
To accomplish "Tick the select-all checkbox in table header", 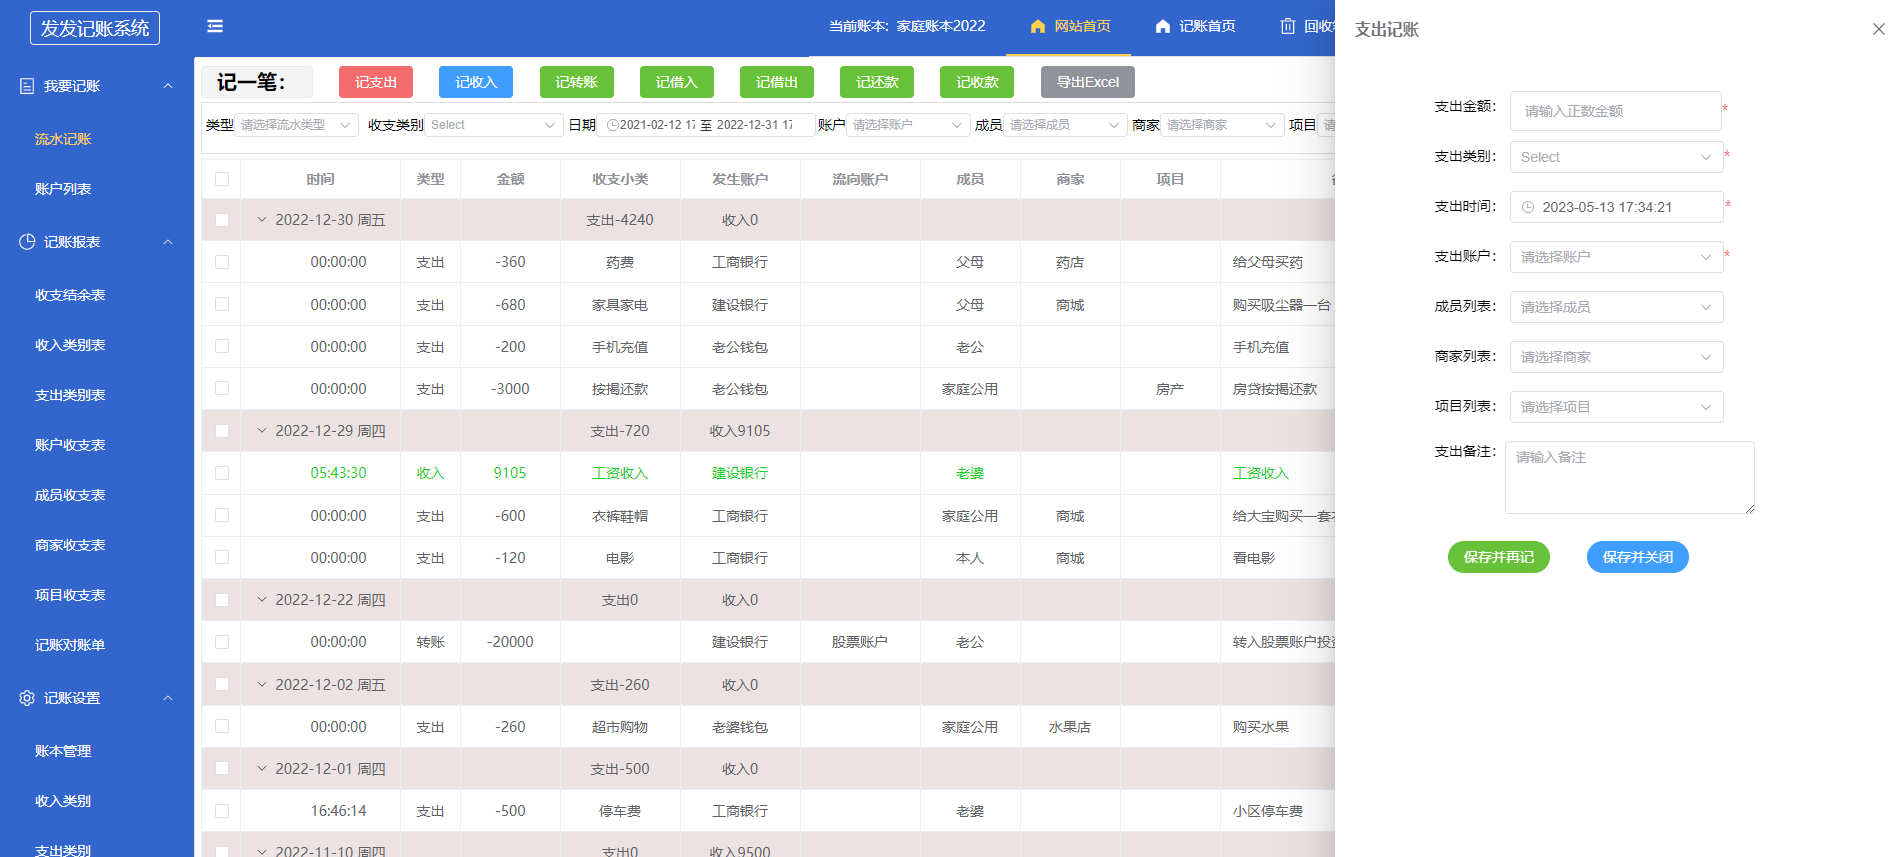I will tap(222, 179).
